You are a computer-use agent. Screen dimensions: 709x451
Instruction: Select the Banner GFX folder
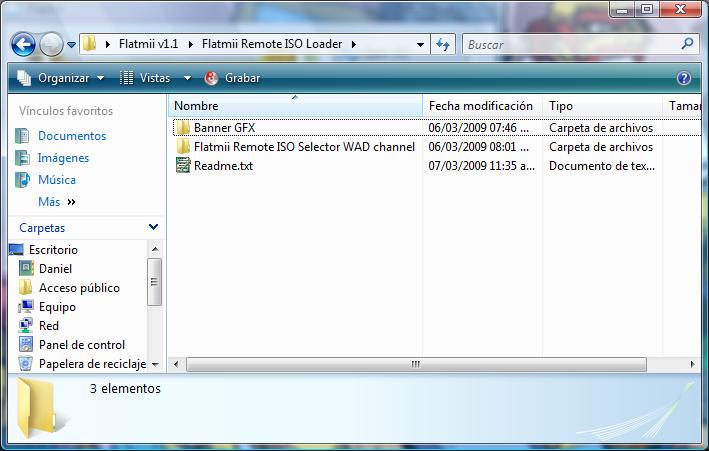coord(224,128)
